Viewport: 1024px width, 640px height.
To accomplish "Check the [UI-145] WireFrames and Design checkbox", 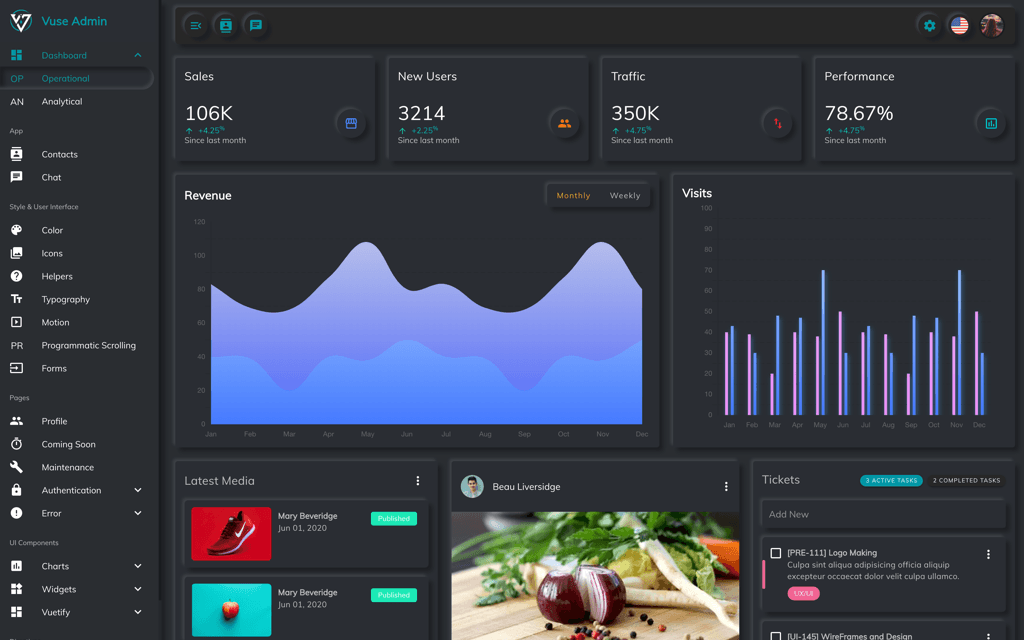I will pyautogui.click(x=776, y=636).
